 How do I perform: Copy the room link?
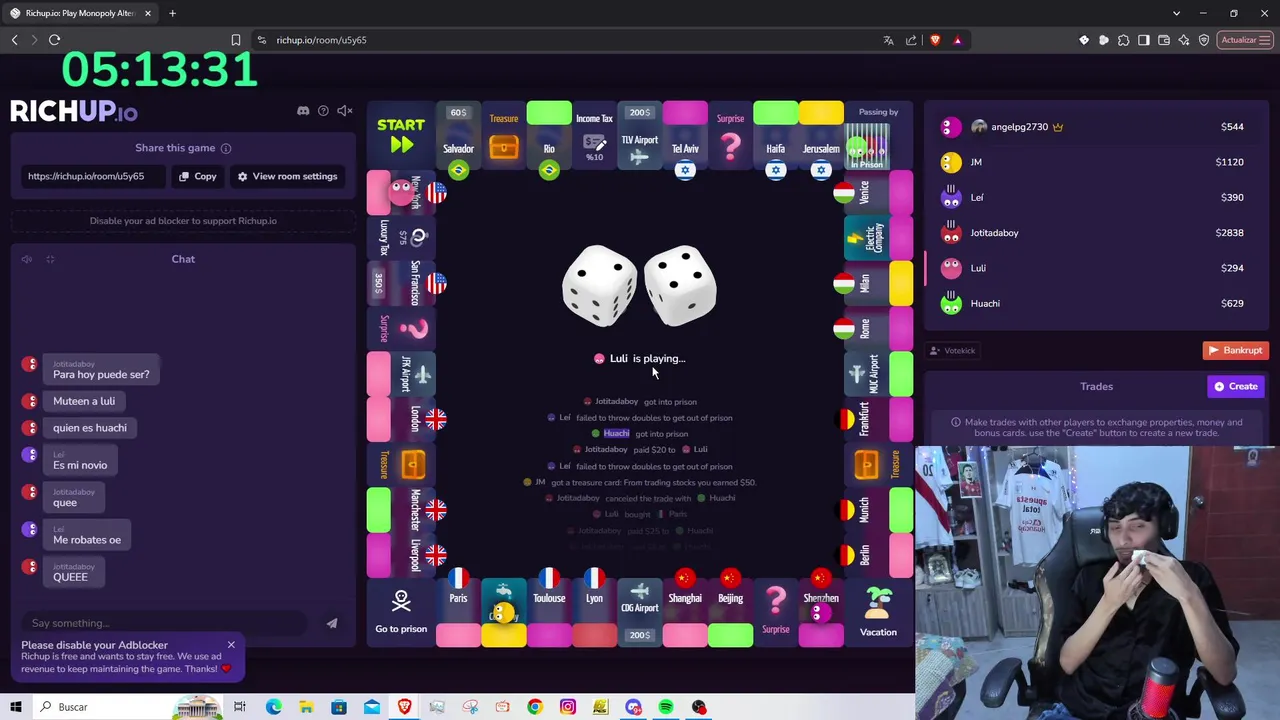point(198,176)
